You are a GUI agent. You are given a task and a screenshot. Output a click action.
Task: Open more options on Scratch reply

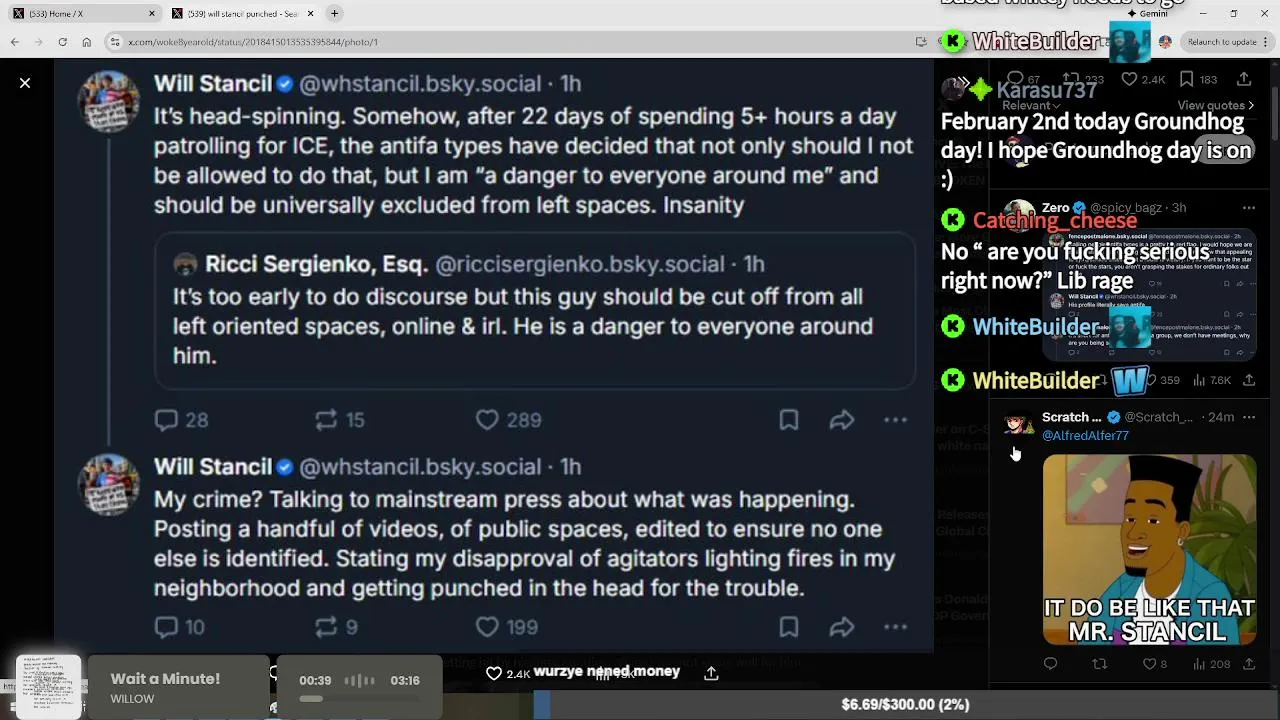pyautogui.click(x=1248, y=417)
